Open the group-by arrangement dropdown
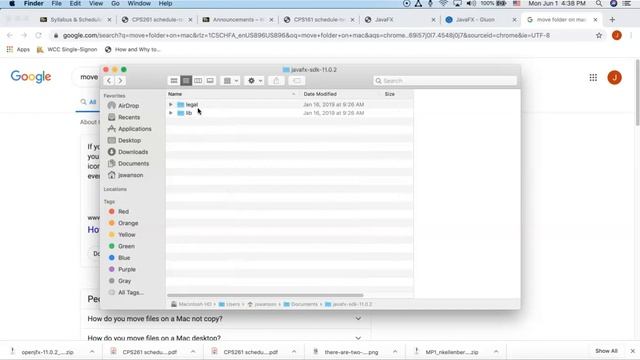 click(x=230, y=81)
